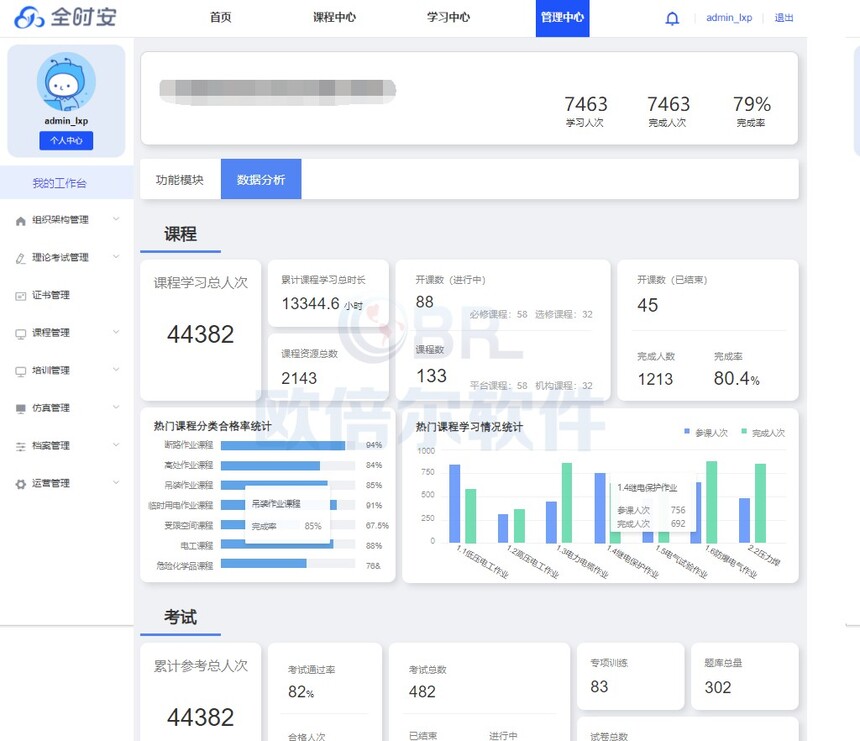Click the gear icon beside 运营管理

coord(21,484)
